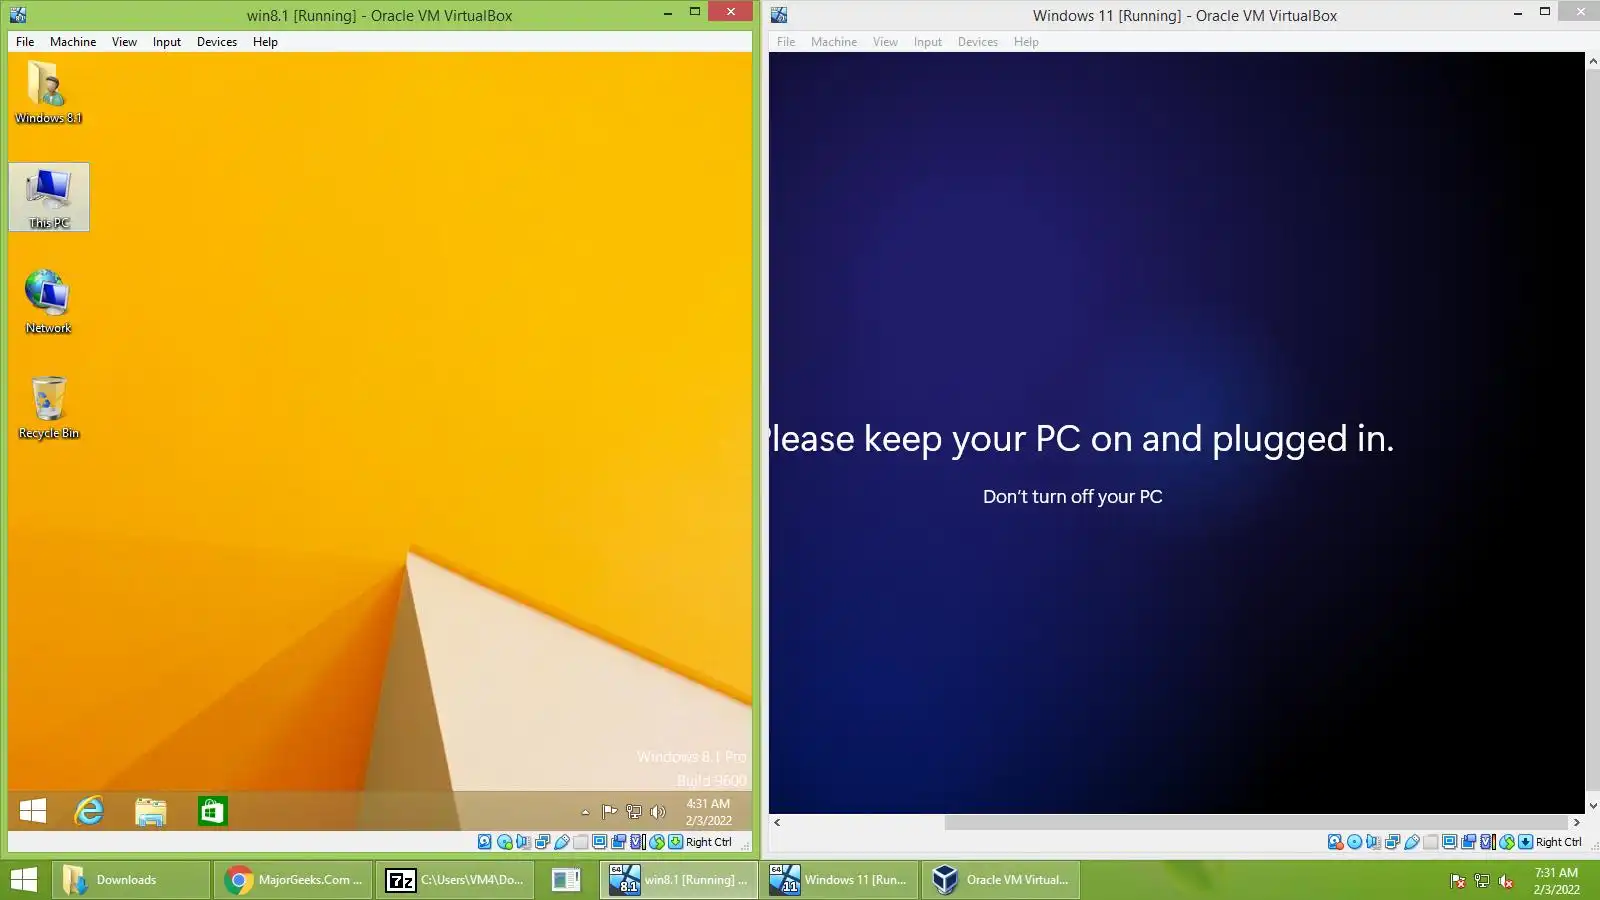1600x900 pixels.
Task: Click horizontal scrollbar thumb in Windows 11 window
Action: point(1256,822)
